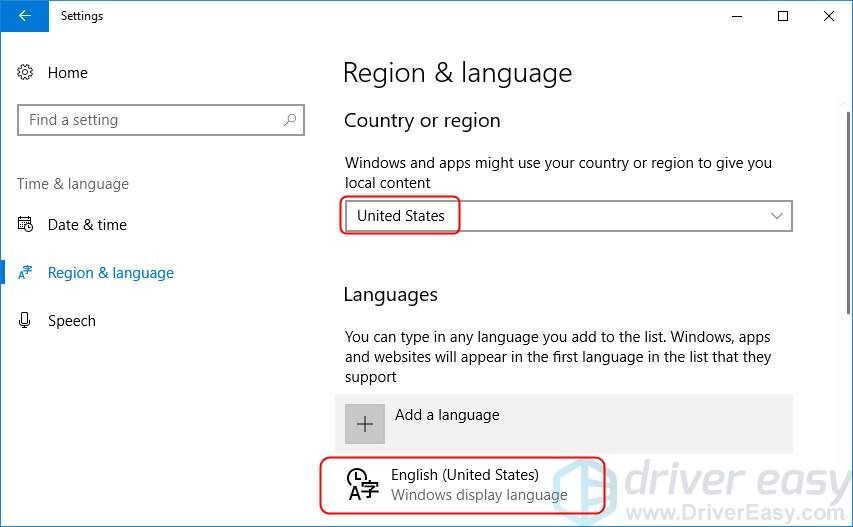This screenshot has width=853, height=527.
Task: Open the United States country combo box
Action: (568, 216)
